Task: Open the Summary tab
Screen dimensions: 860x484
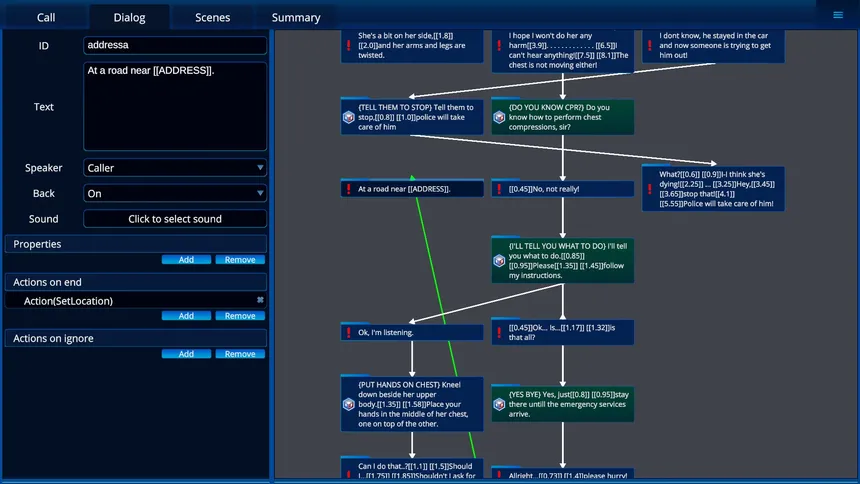Action: point(296,17)
